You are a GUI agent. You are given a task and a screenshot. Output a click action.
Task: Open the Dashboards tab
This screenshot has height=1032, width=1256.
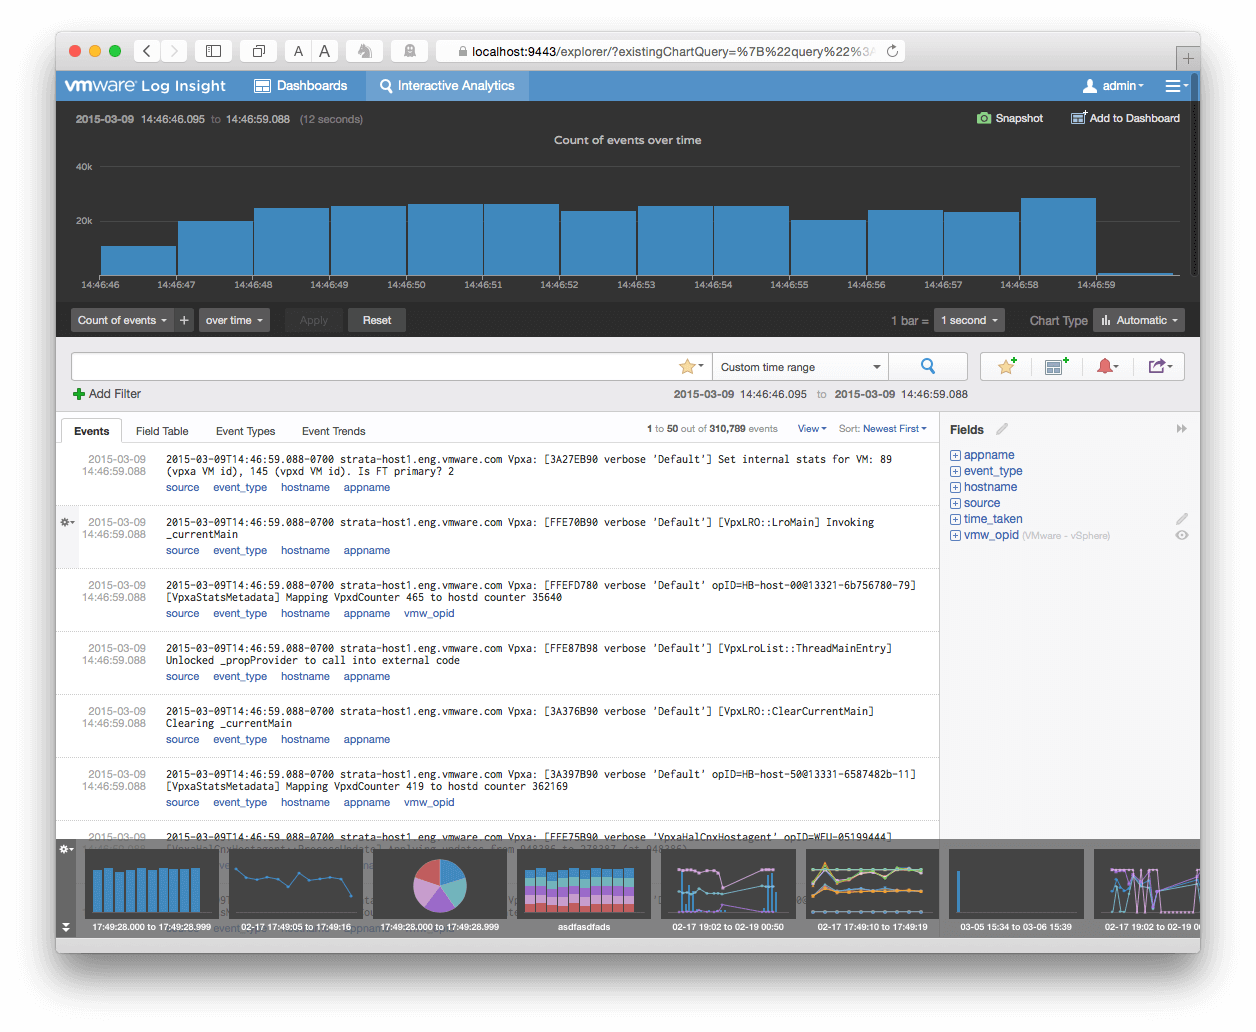(x=301, y=86)
